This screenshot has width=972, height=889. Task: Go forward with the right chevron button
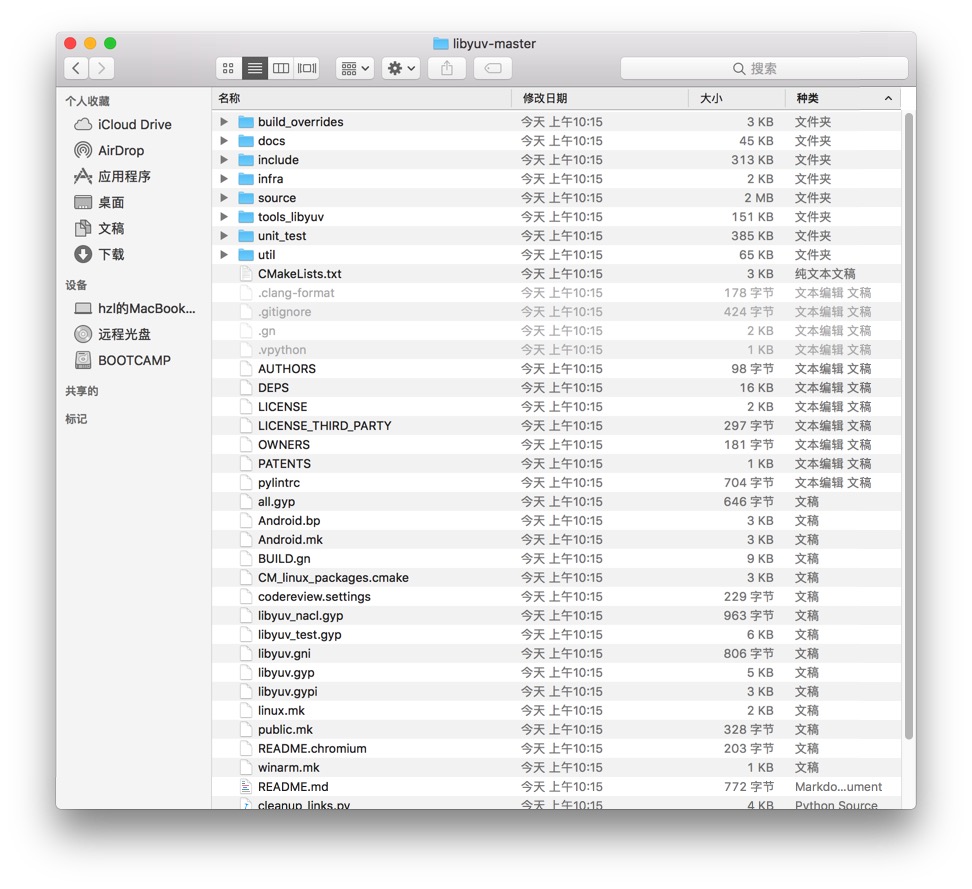point(102,68)
